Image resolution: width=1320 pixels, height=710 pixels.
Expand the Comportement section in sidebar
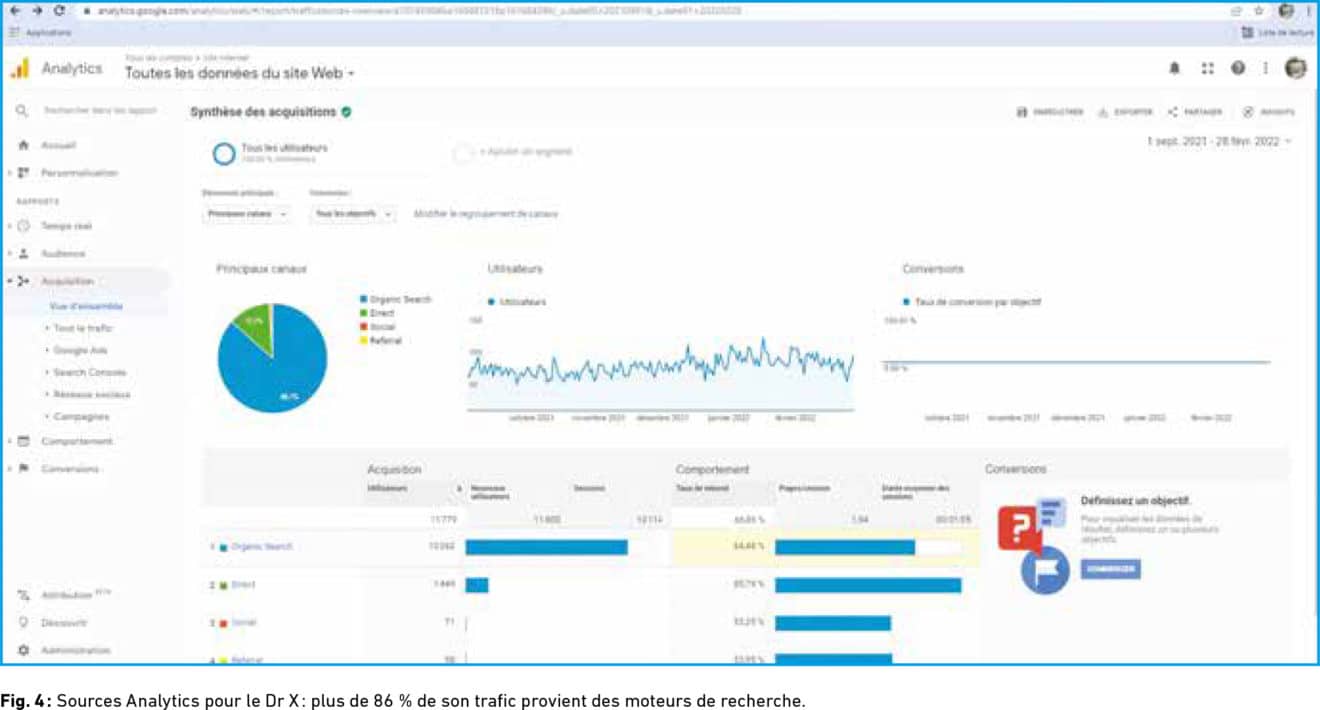tap(76, 441)
